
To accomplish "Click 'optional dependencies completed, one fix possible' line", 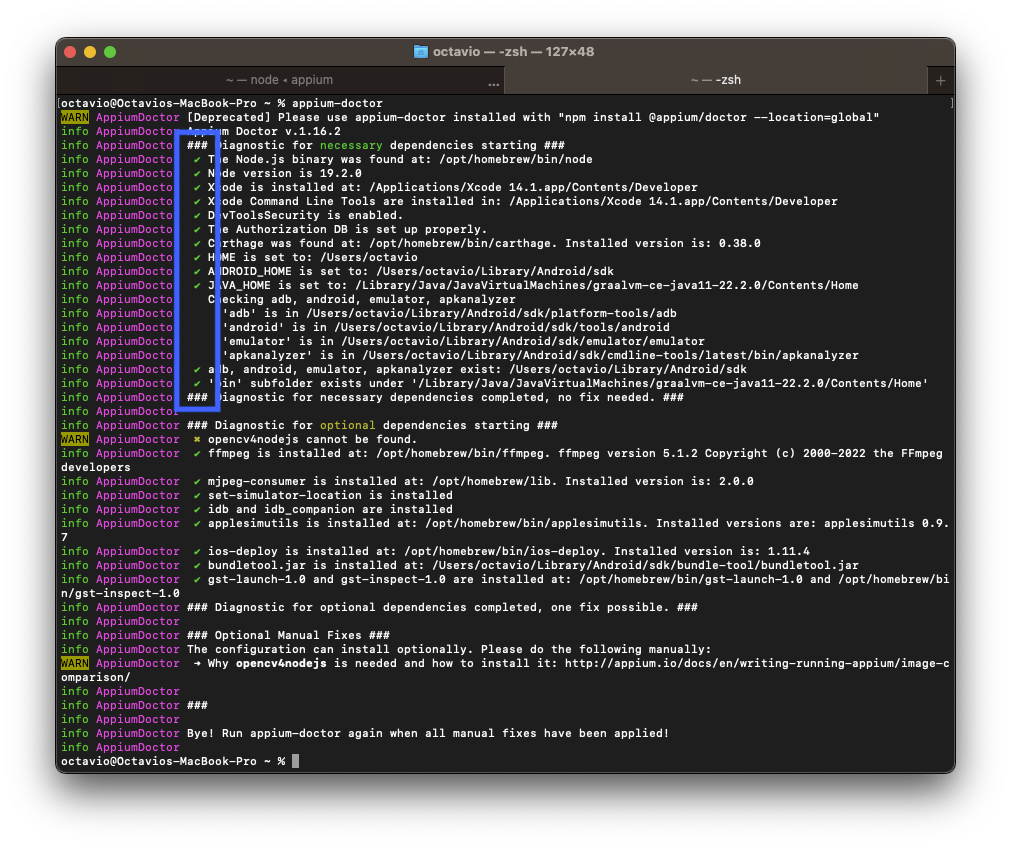I will pyautogui.click(x=442, y=607).
